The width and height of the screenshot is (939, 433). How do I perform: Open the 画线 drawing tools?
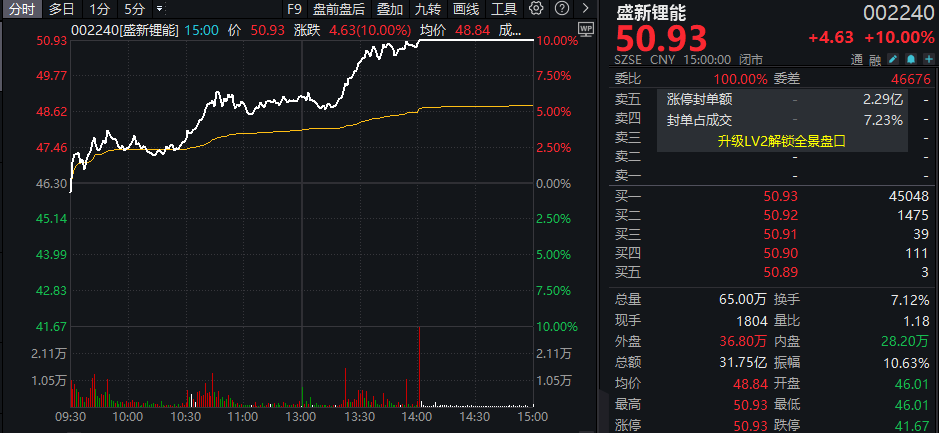(x=466, y=9)
